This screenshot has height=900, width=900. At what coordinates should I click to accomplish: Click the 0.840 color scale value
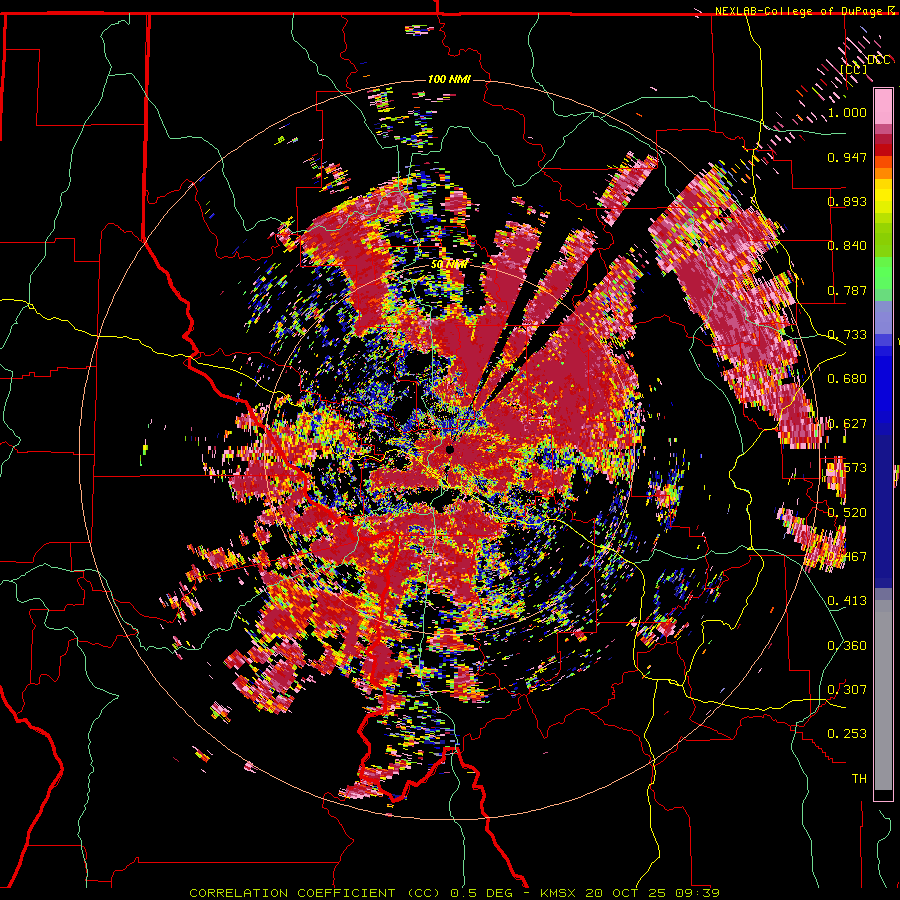coord(847,246)
